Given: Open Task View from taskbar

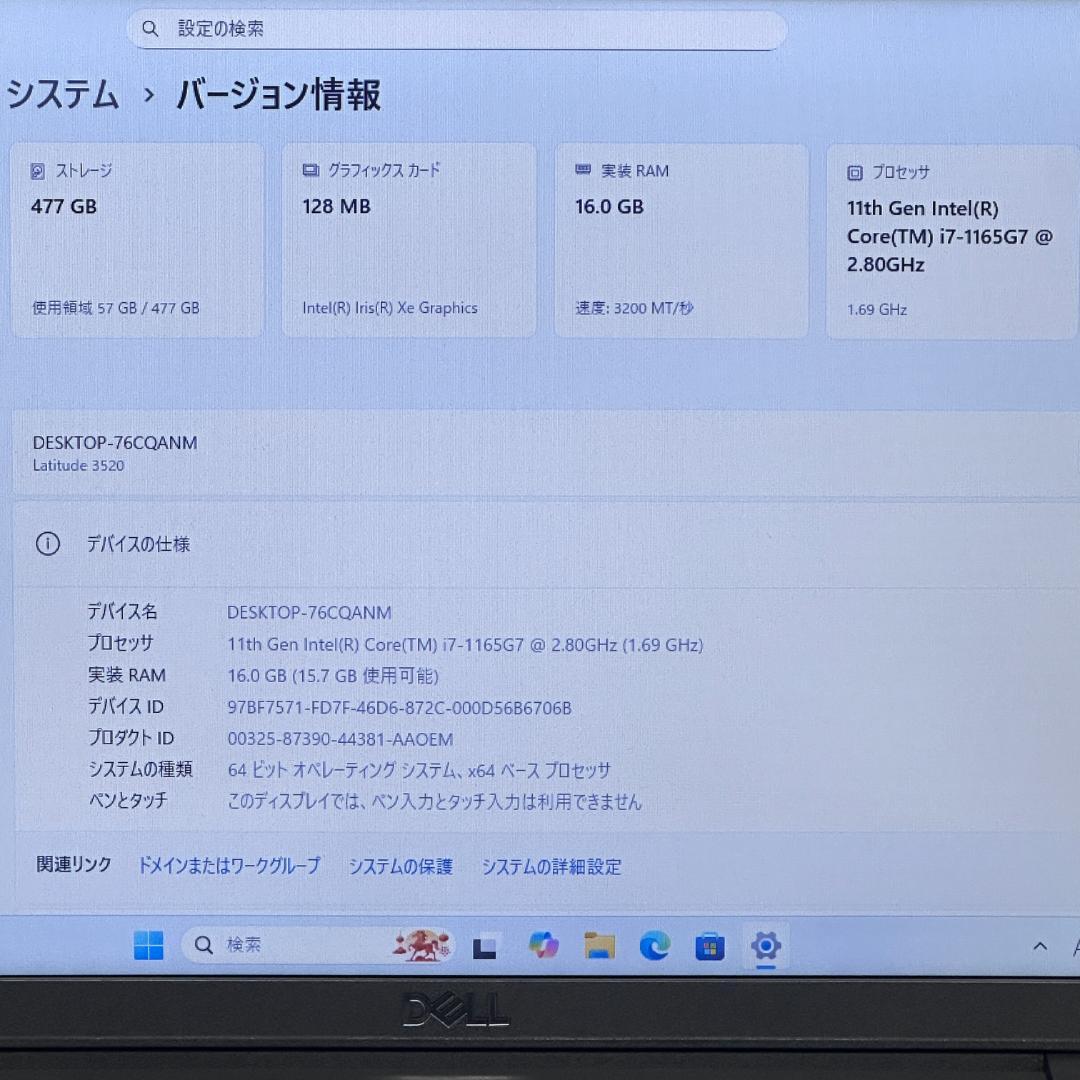Looking at the screenshot, I should pos(484,946).
